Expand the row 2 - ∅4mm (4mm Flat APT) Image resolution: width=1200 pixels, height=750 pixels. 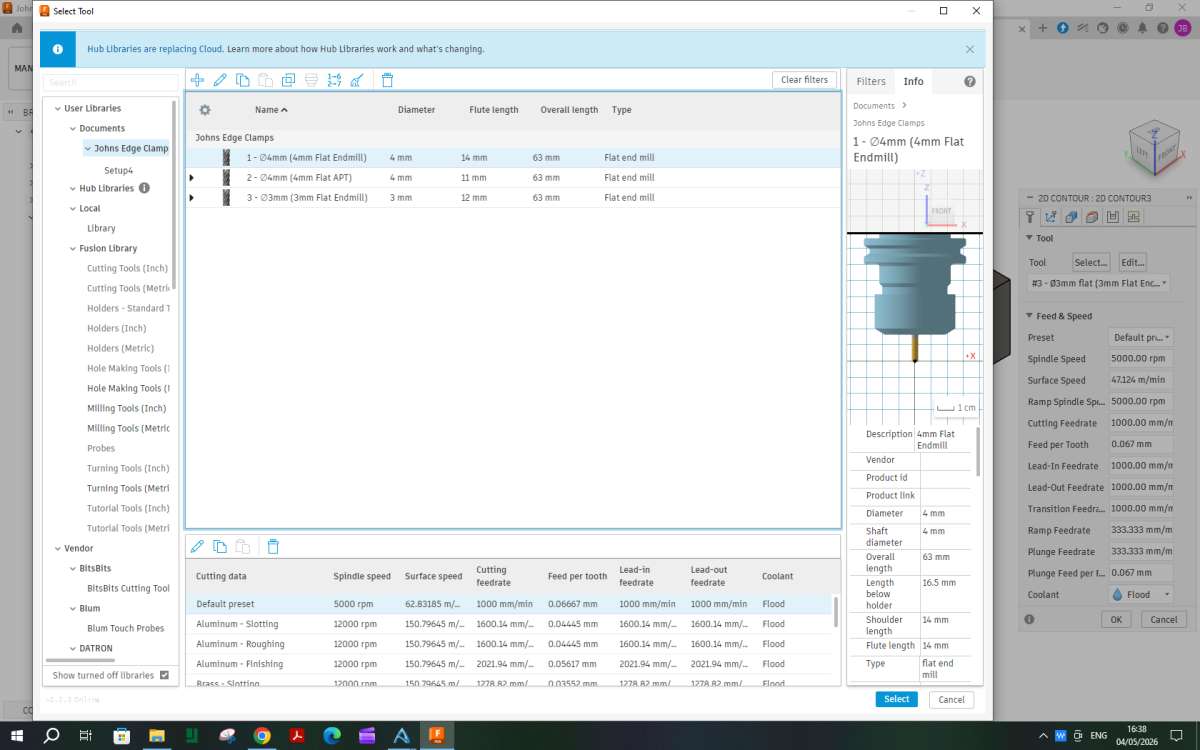[192, 178]
